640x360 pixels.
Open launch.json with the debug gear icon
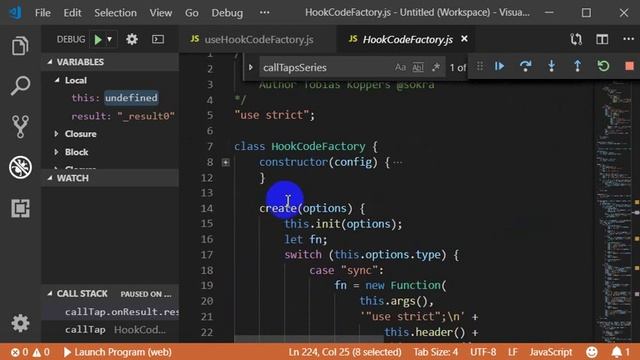click(x=131, y=40)
